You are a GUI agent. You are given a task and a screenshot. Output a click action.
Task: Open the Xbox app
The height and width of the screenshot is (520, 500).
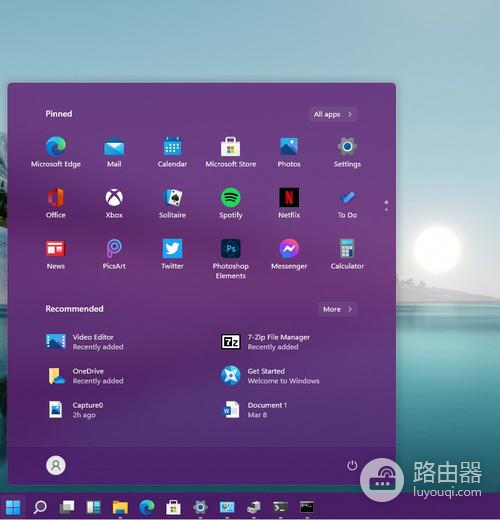coord(114,203)
